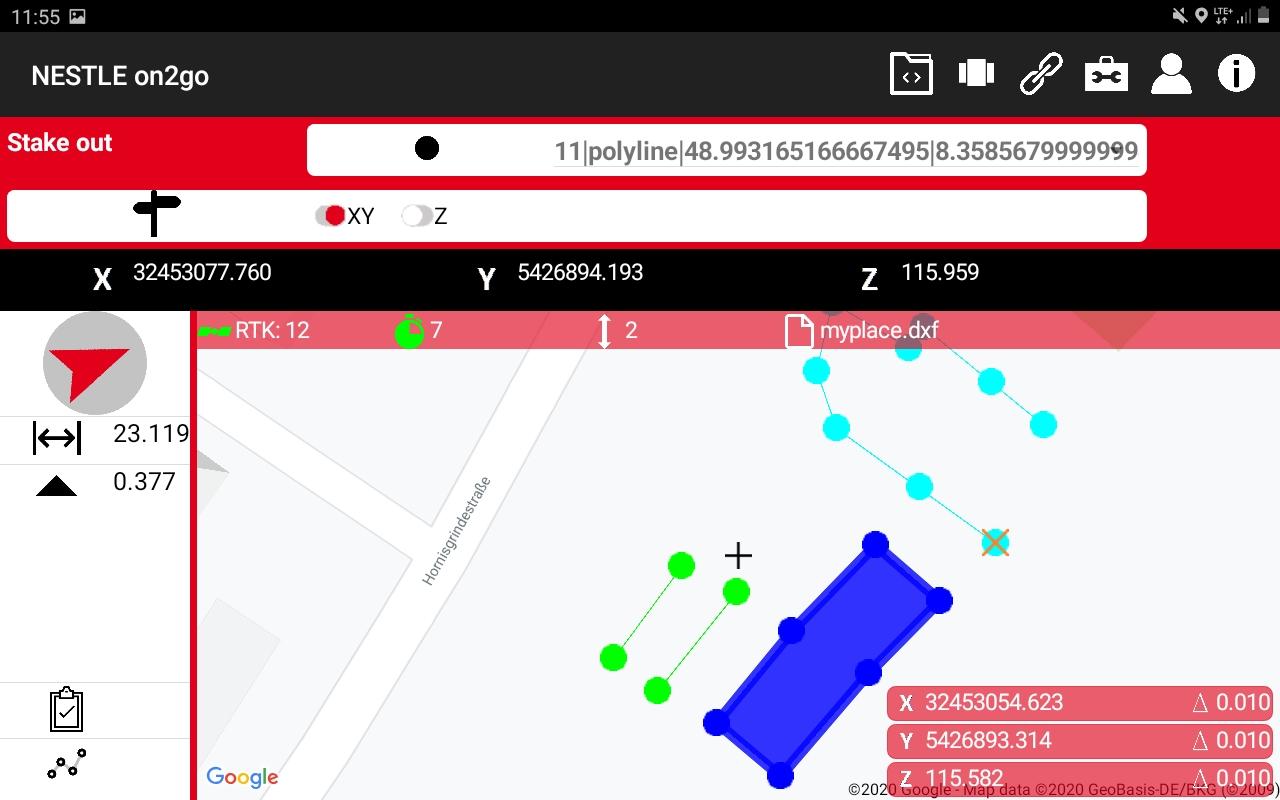Tap the green timer icon
The height and width of the screenshot is (800, 1280).
pos(410,331)
